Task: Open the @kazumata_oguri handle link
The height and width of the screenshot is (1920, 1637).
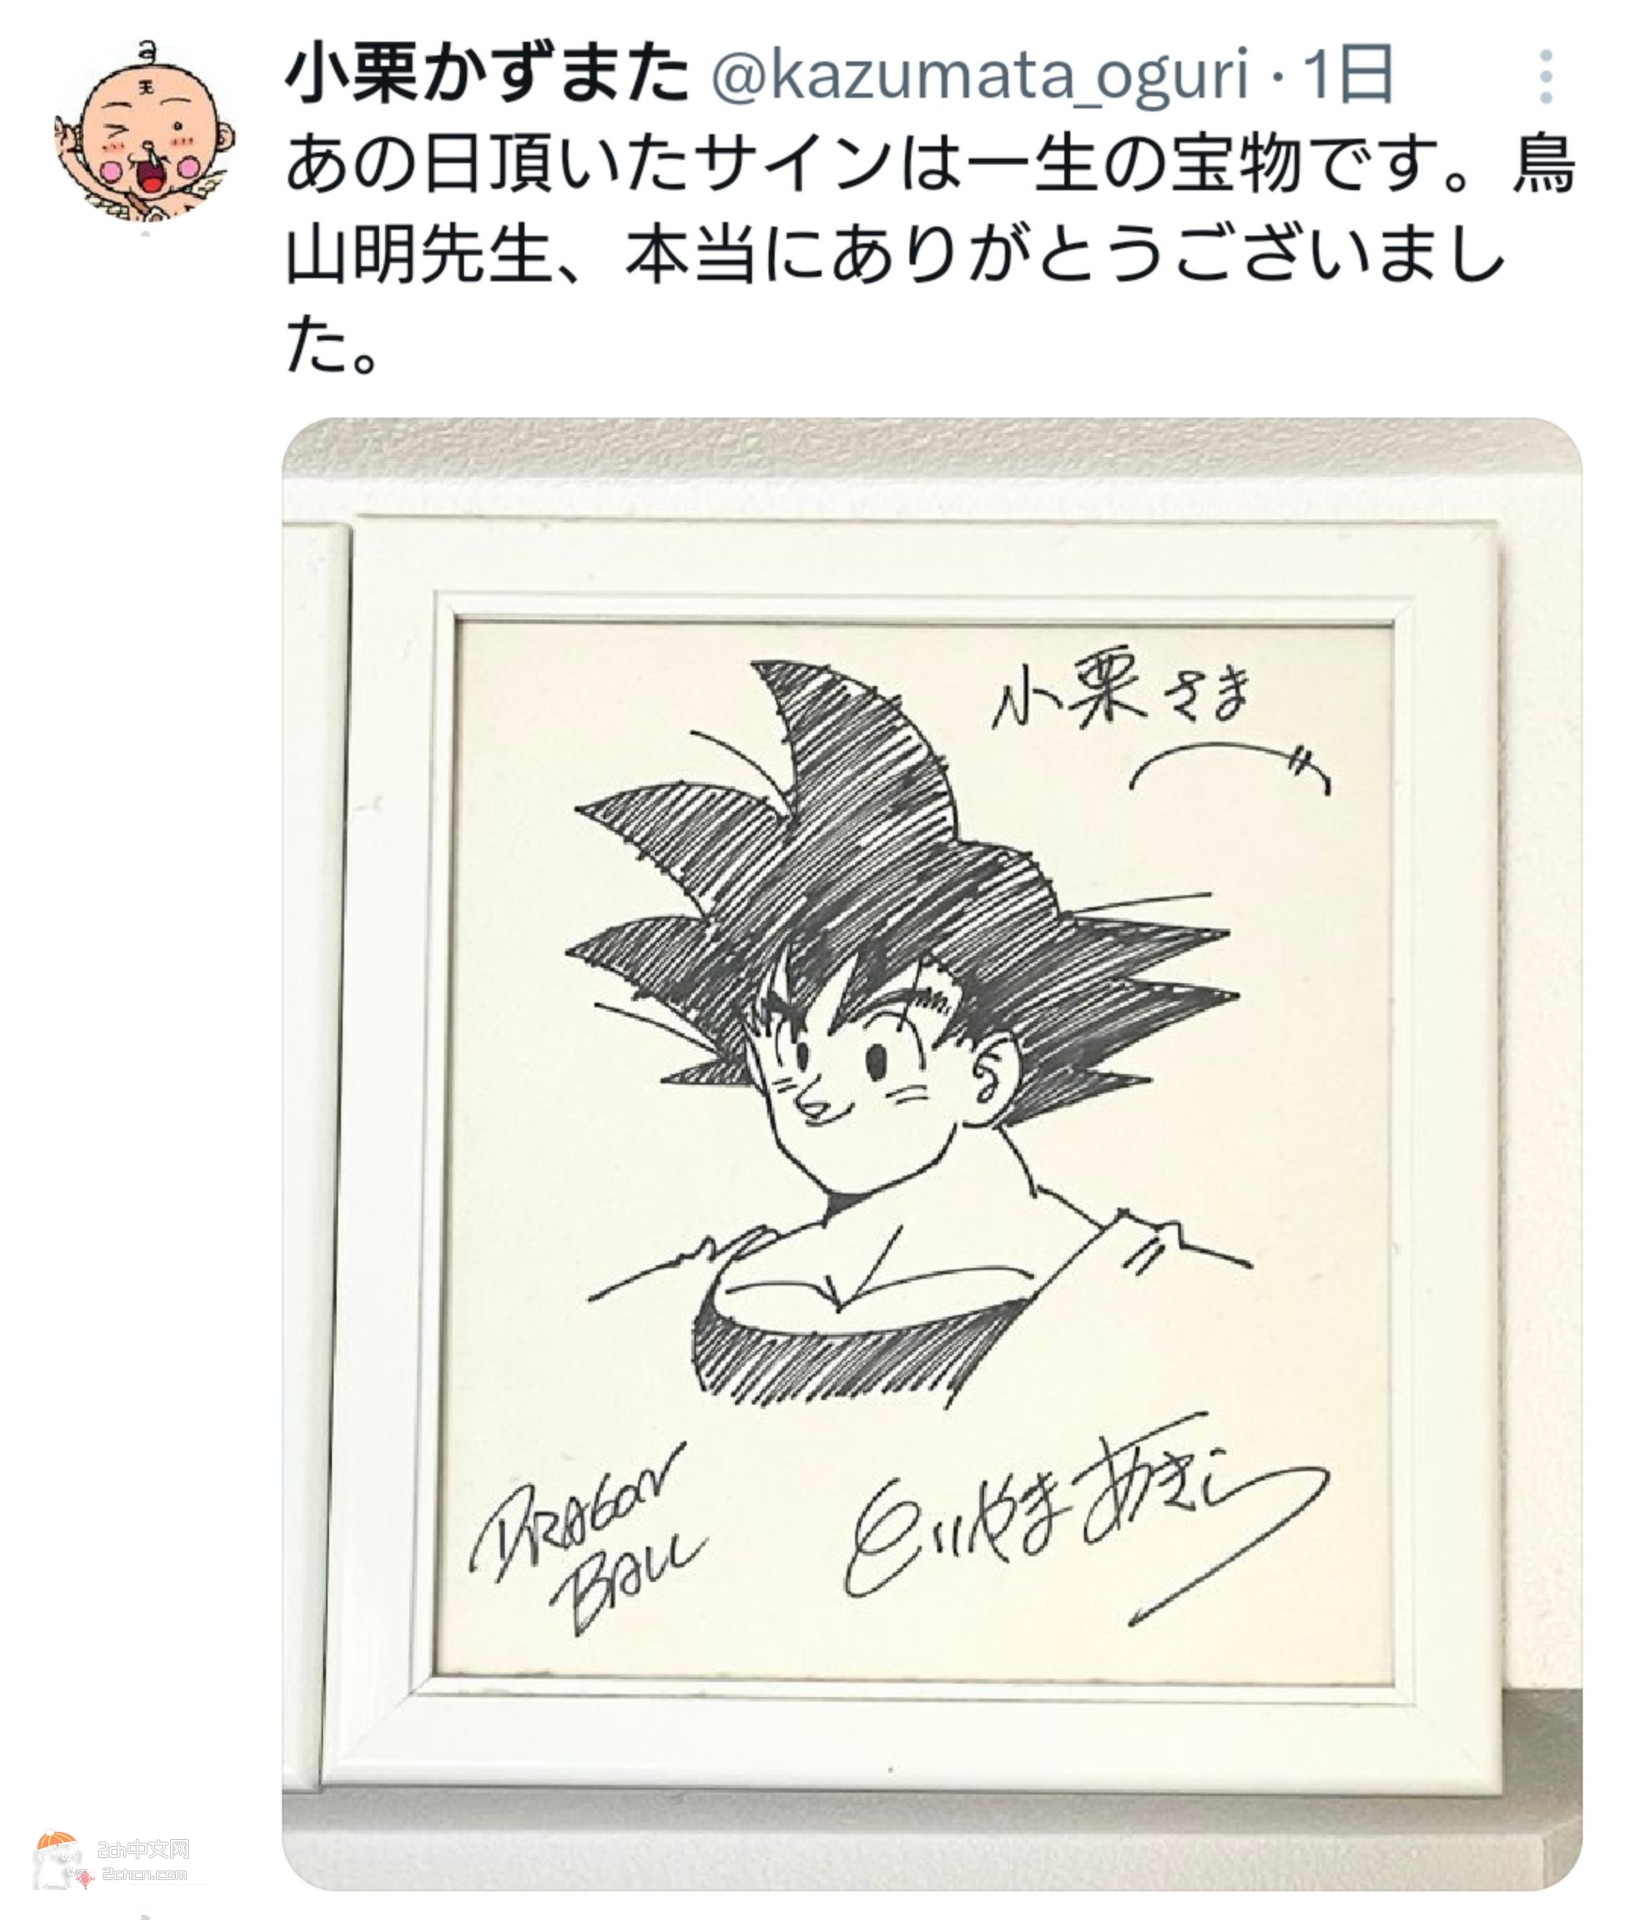Action: (x=979, y=76)
